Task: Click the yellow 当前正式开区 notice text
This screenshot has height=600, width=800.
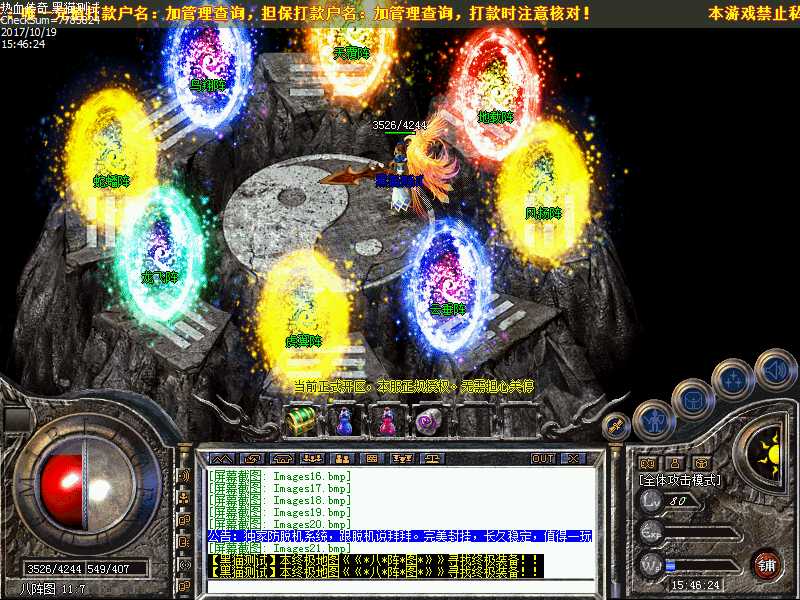Action: [x=414, y=386]
